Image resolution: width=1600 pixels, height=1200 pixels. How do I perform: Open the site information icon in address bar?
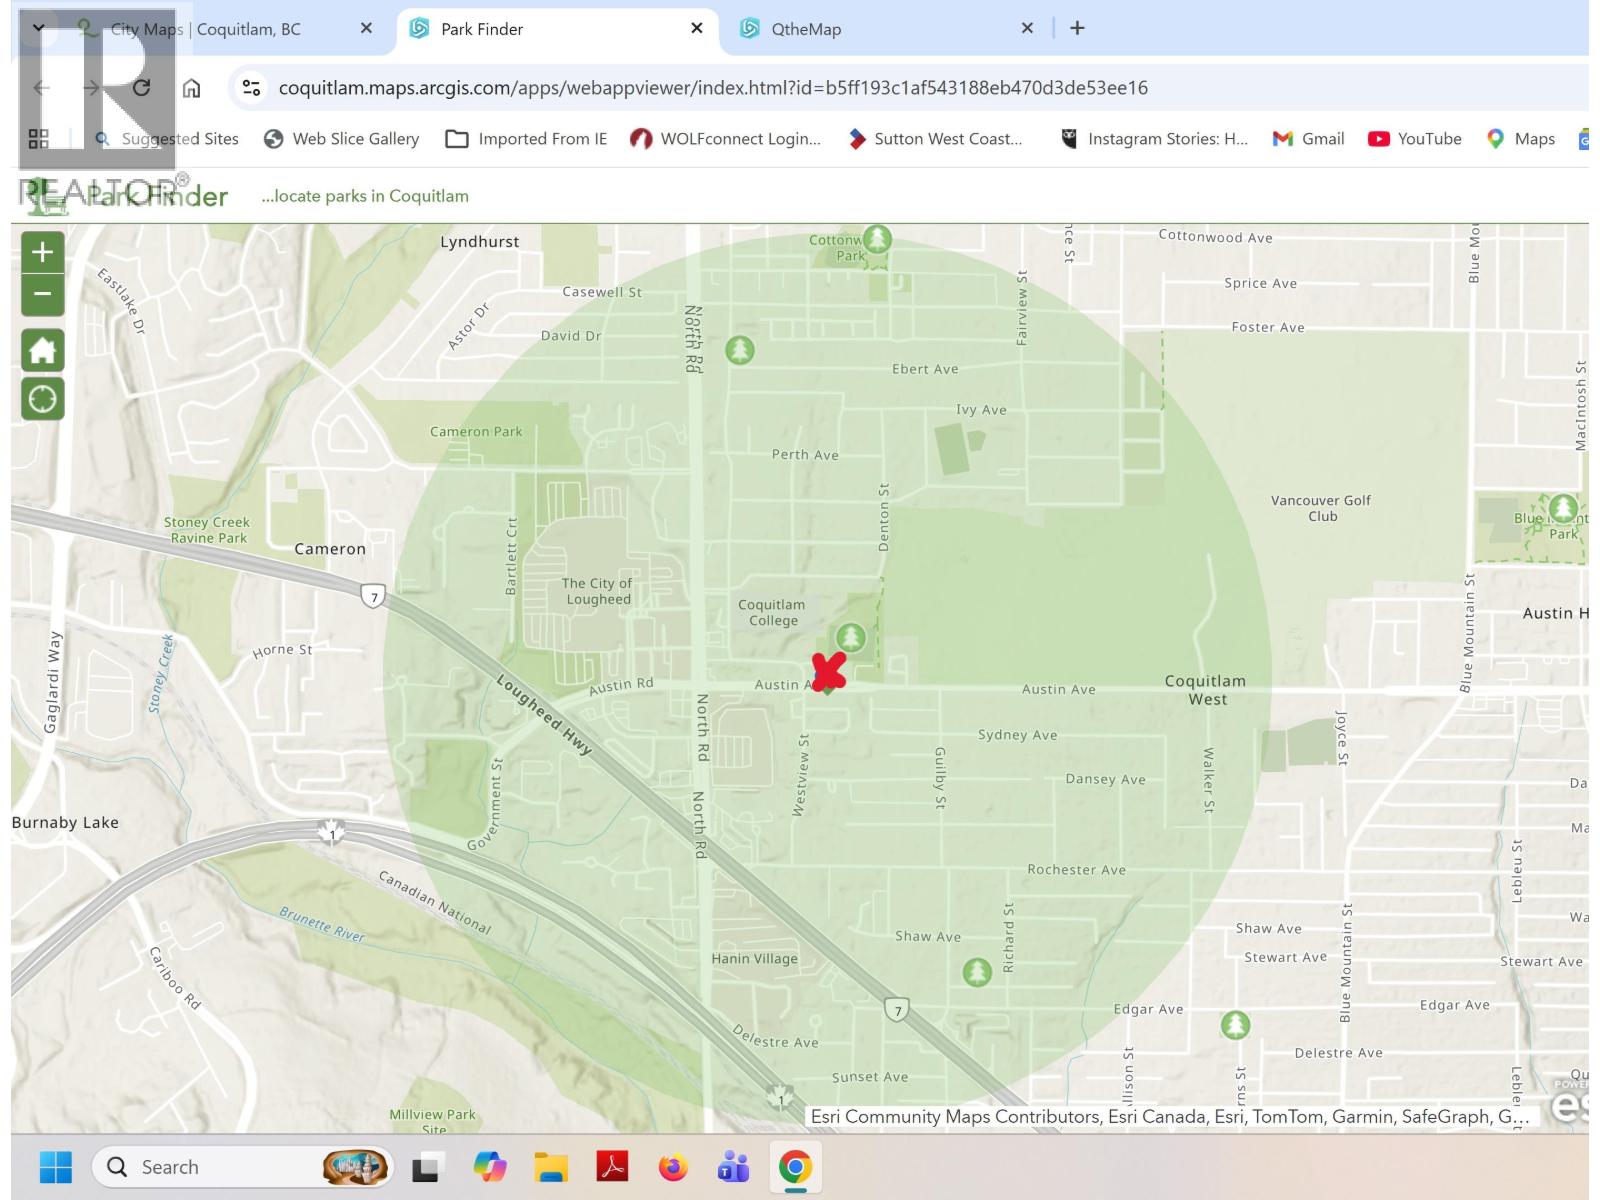click(x=251, y=88)
